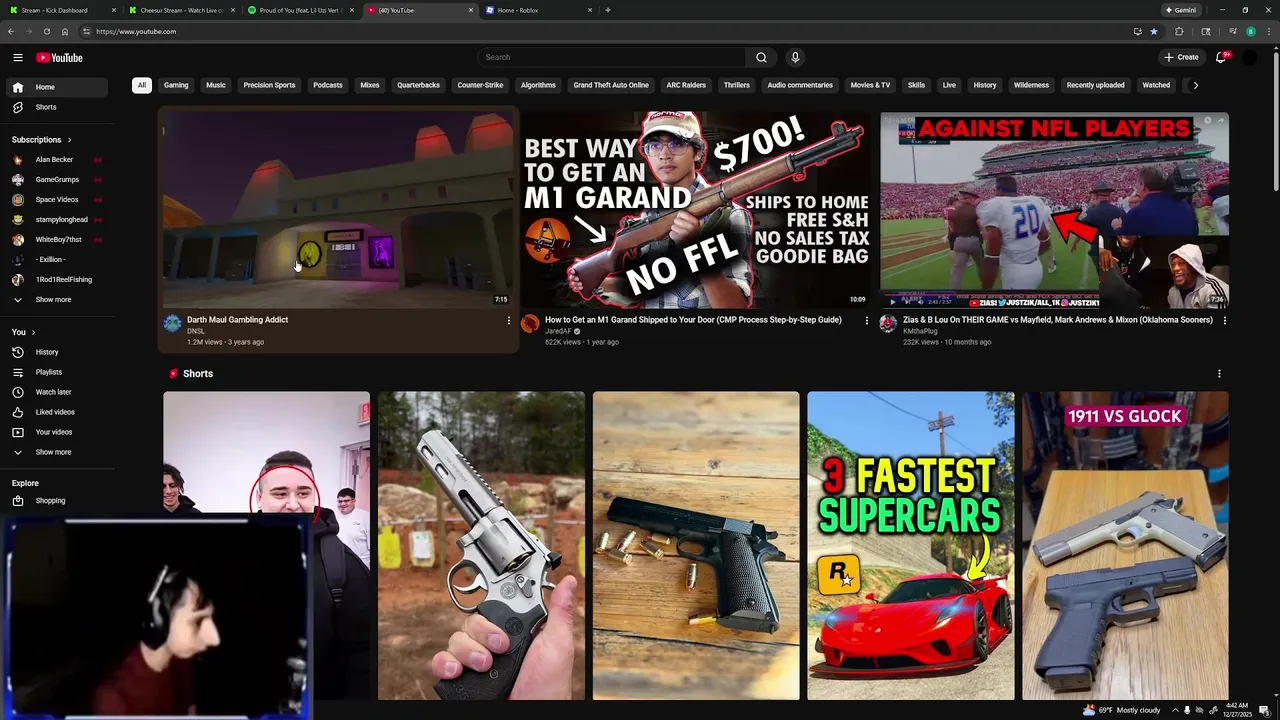The image size is (1280, 720).
Task: Open Your videos page
Action: pos(57,432)
